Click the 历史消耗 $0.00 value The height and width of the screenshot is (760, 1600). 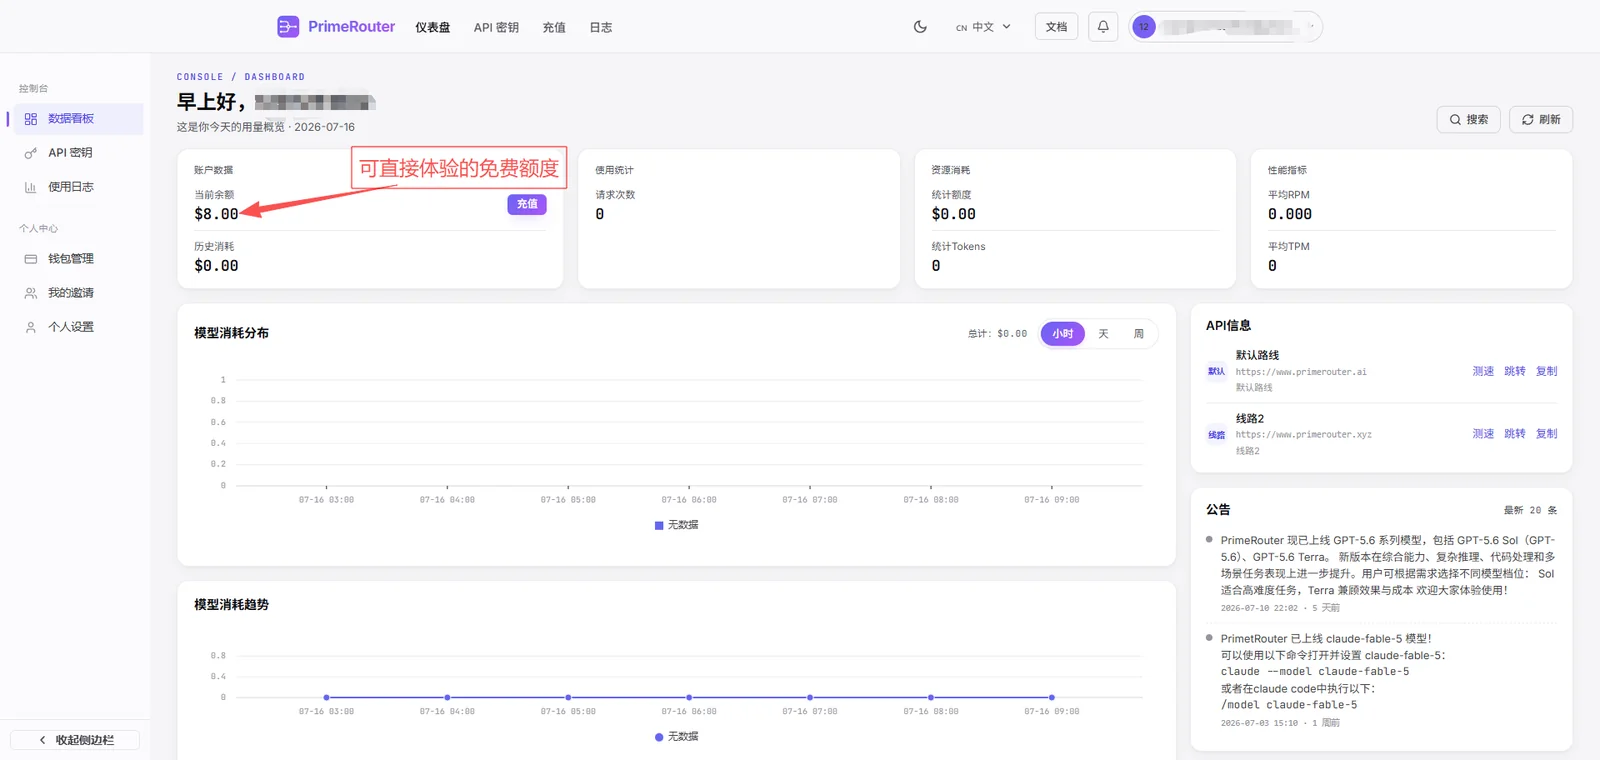tap(217, 266)
